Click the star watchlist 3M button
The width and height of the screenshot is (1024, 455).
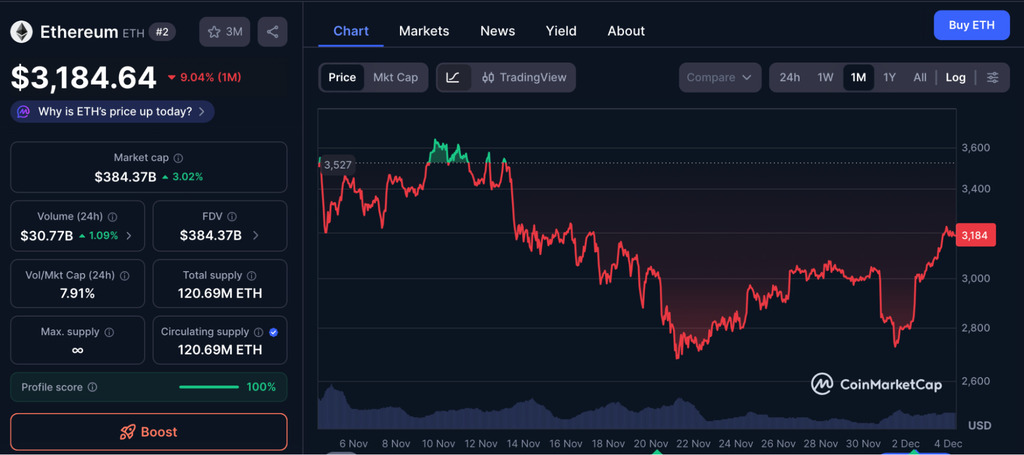[x=225, y=32]
